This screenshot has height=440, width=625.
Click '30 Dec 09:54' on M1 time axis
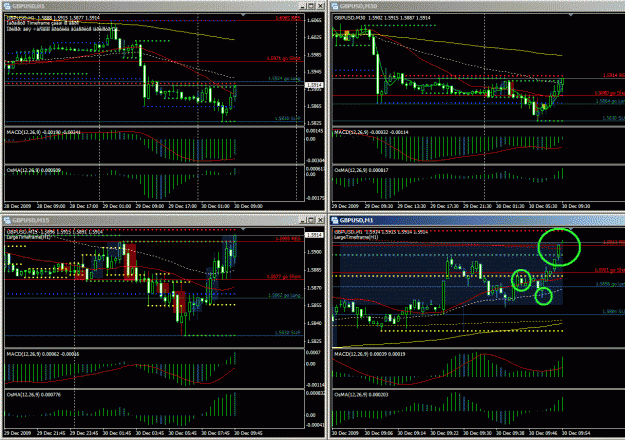click(x=575, y=433)
